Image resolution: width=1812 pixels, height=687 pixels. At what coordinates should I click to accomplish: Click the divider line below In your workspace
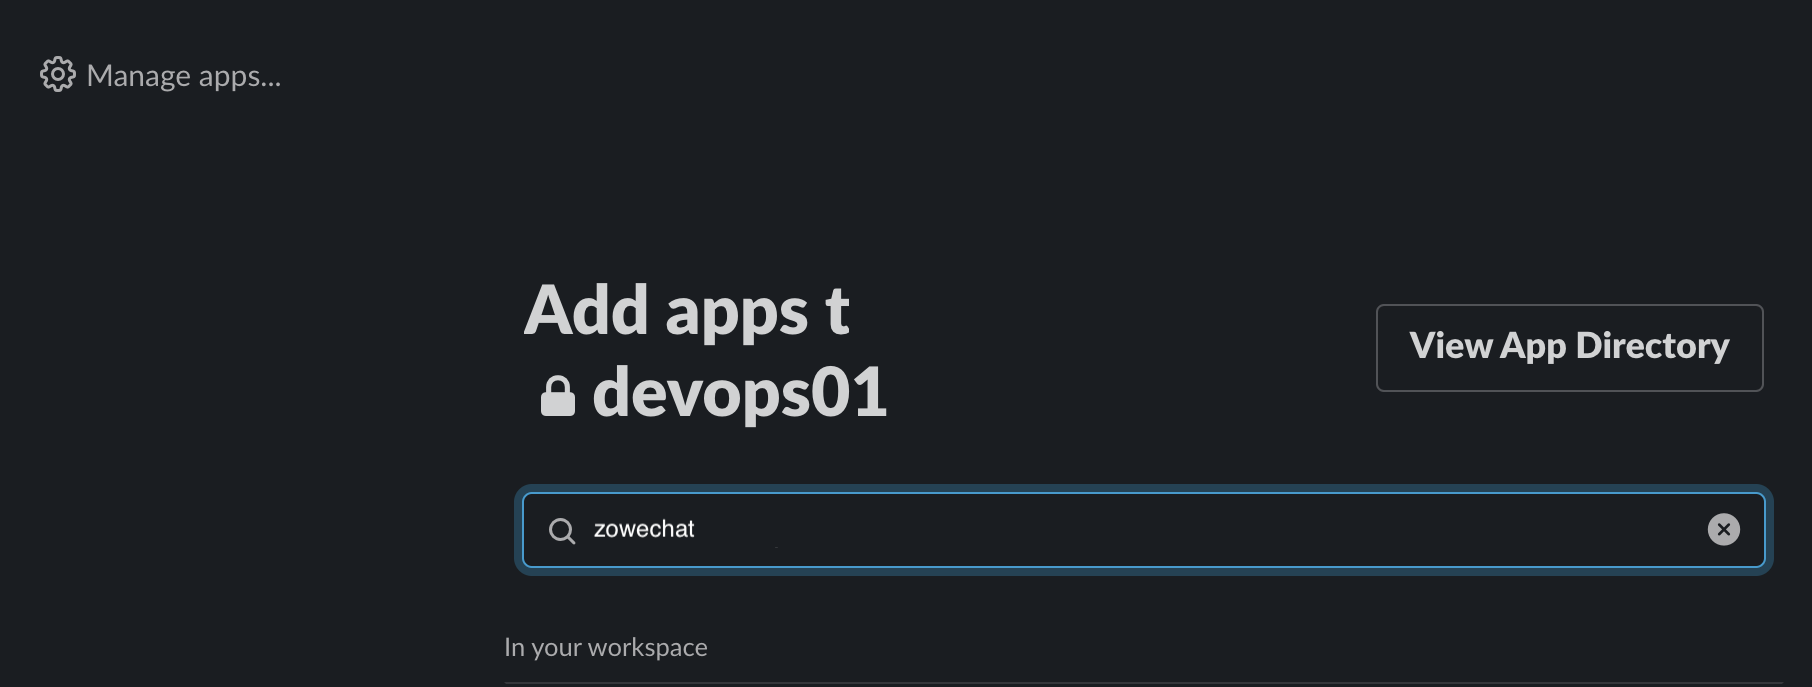pos(1140,683)
